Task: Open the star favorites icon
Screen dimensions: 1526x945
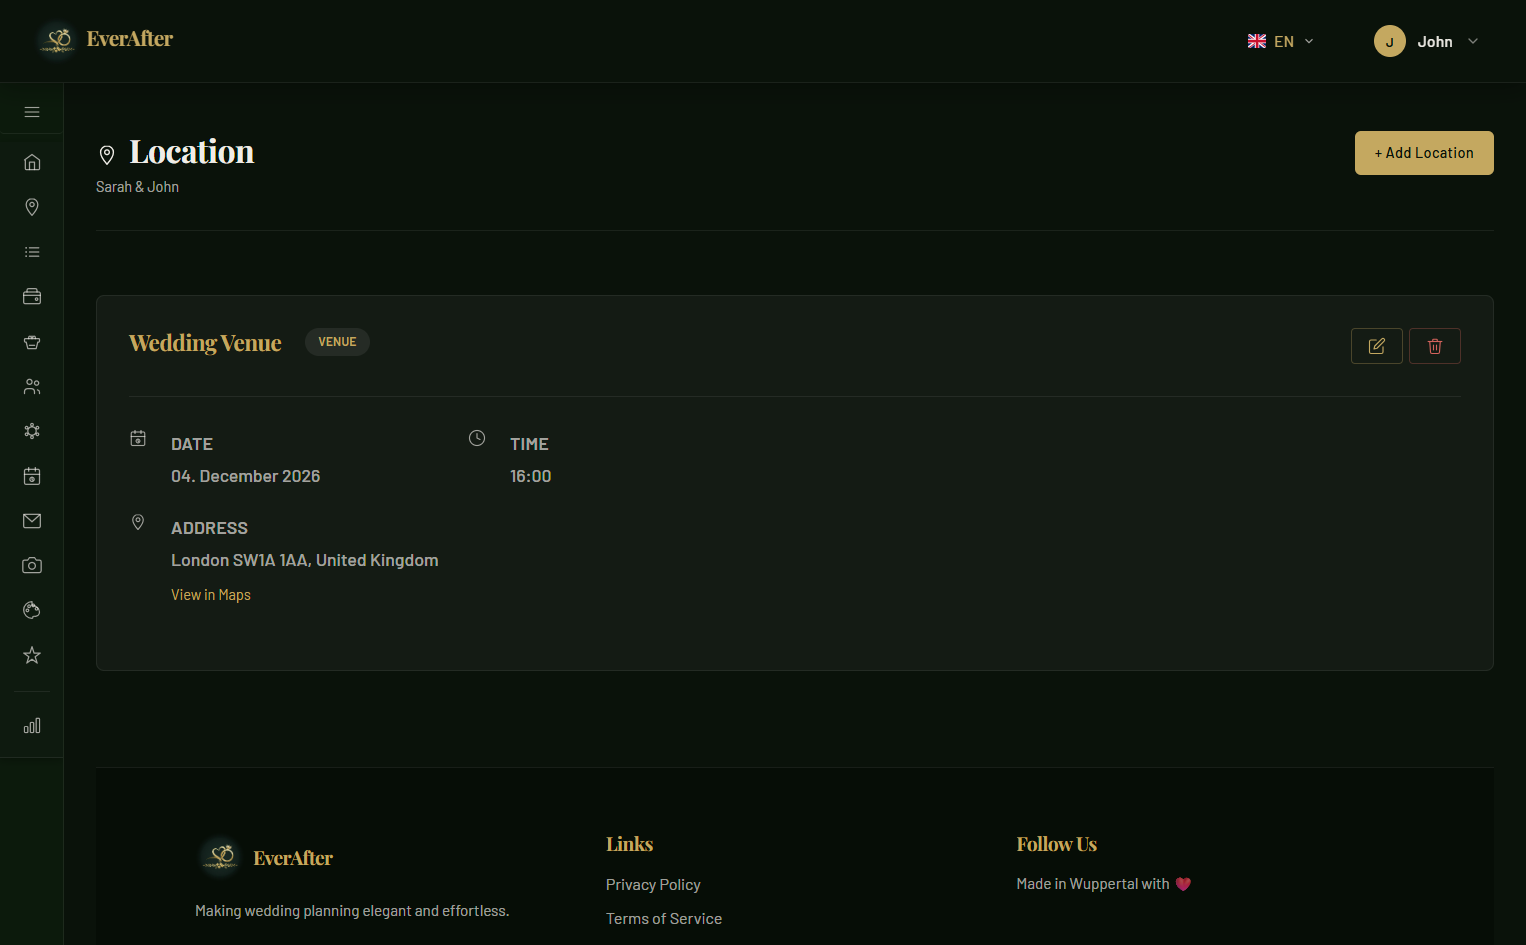Action: 32,655
